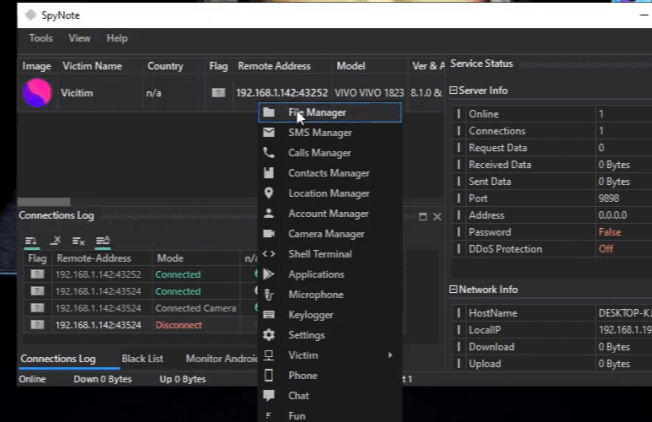Image resolution: width=652 pixels, height=422 pixels.
Task: Open the Tools menu
Action: point(41,38)
